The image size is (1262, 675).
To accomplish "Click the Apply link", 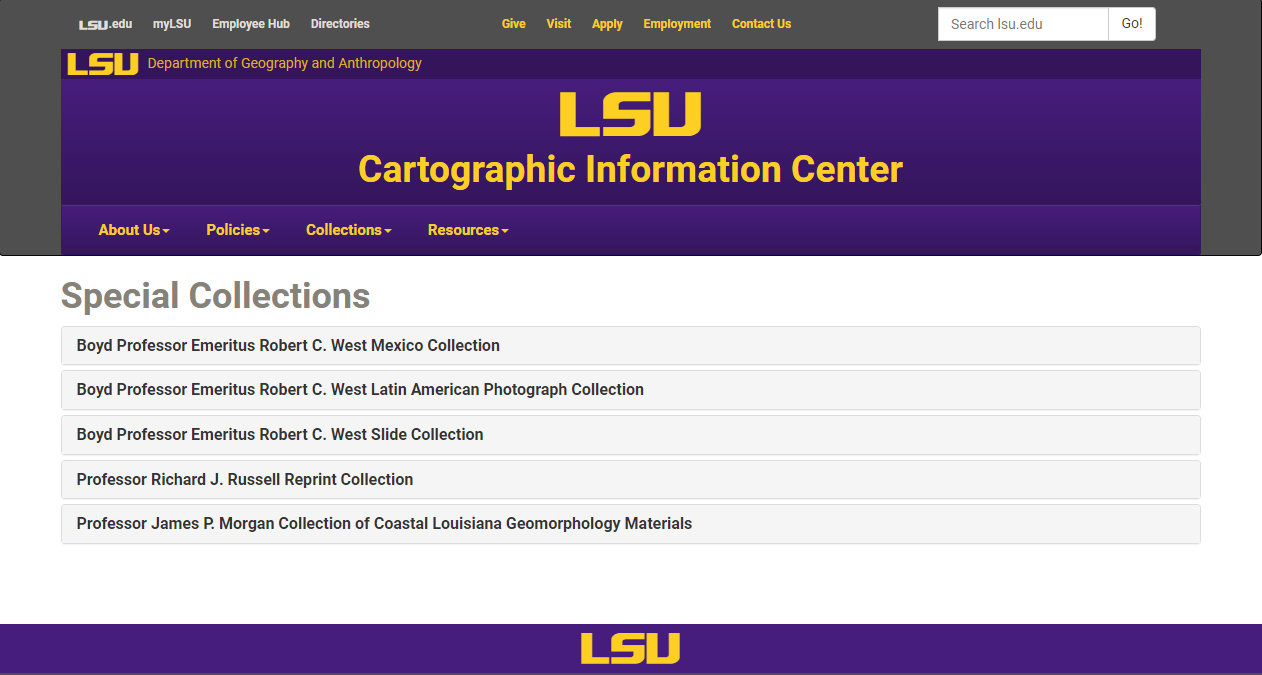I will (x=607, y=24).
